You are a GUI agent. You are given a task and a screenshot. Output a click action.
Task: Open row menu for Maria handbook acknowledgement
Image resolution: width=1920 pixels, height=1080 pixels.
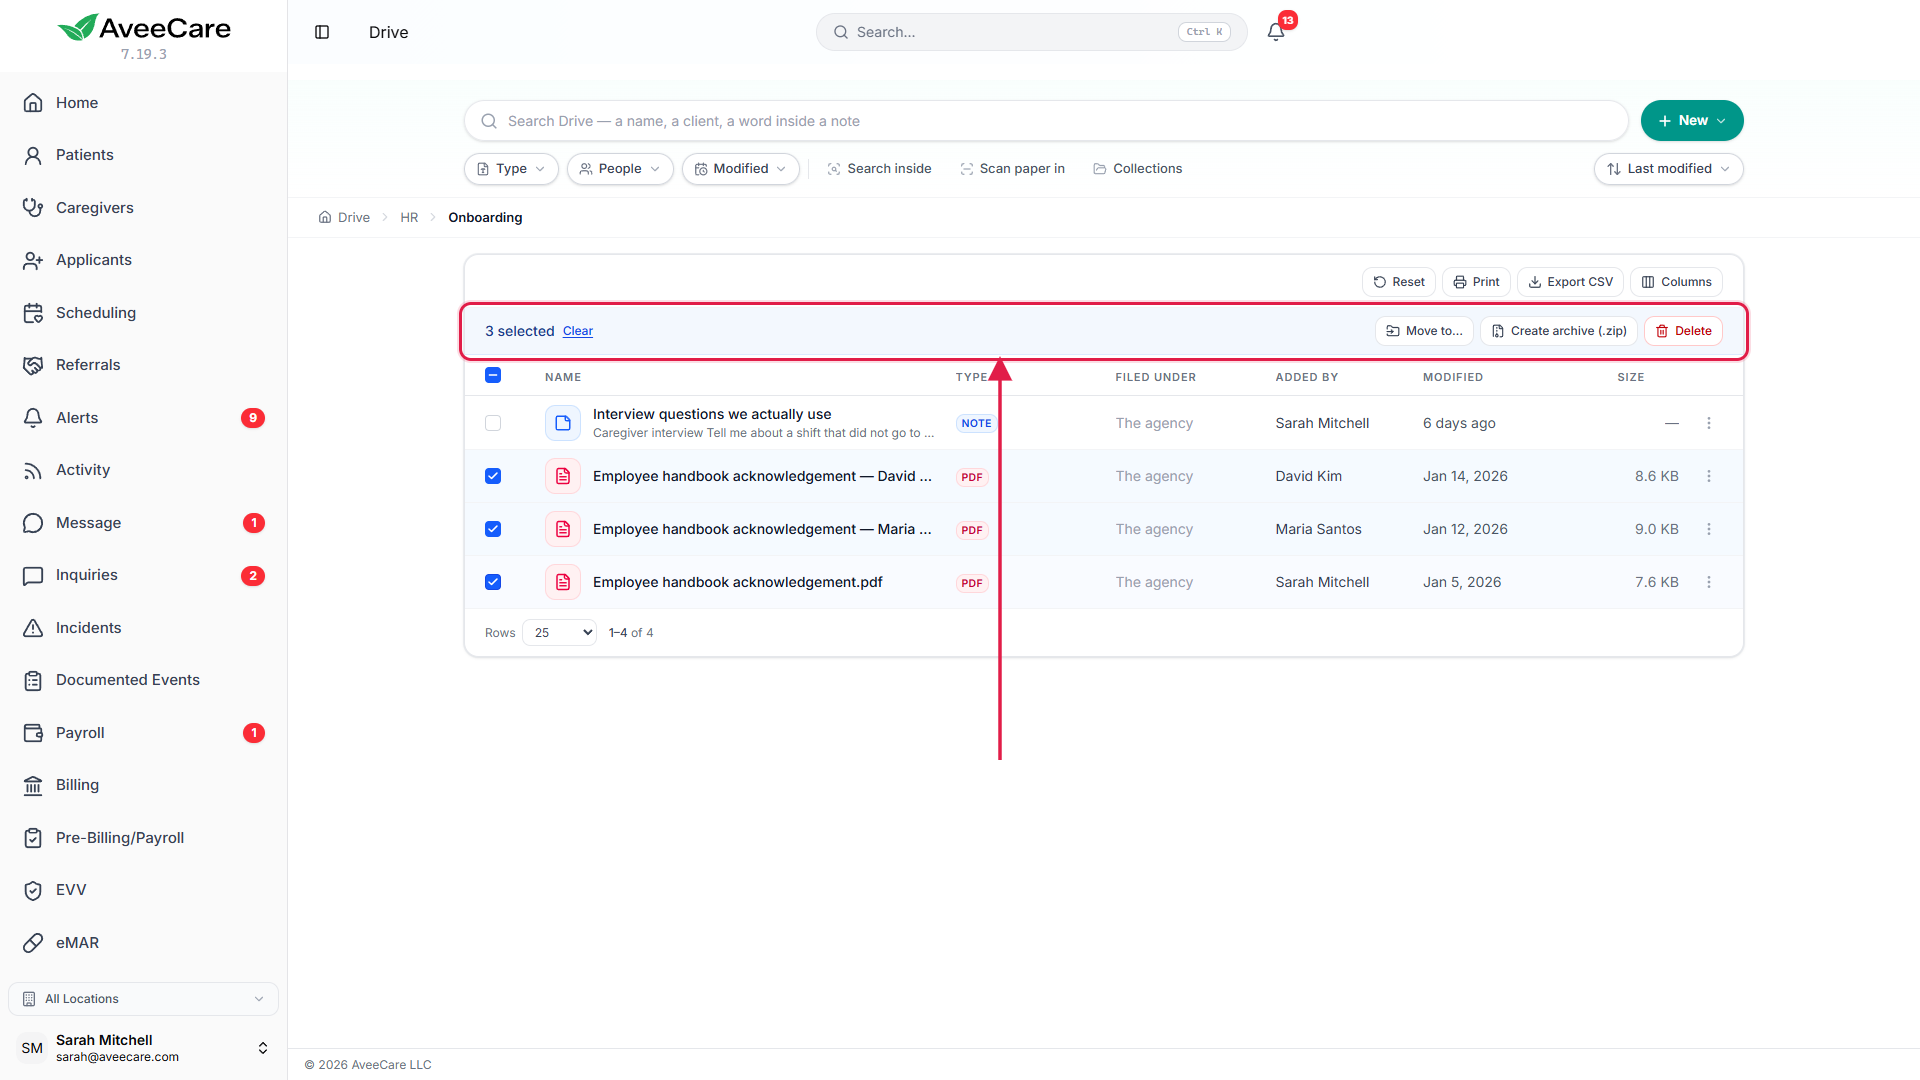pyautogui.click(x=1709, y=529)
